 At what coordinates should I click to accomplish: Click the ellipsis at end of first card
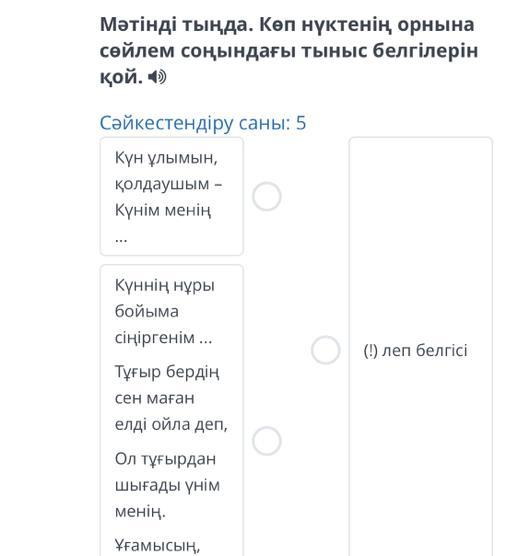(121, 240)
